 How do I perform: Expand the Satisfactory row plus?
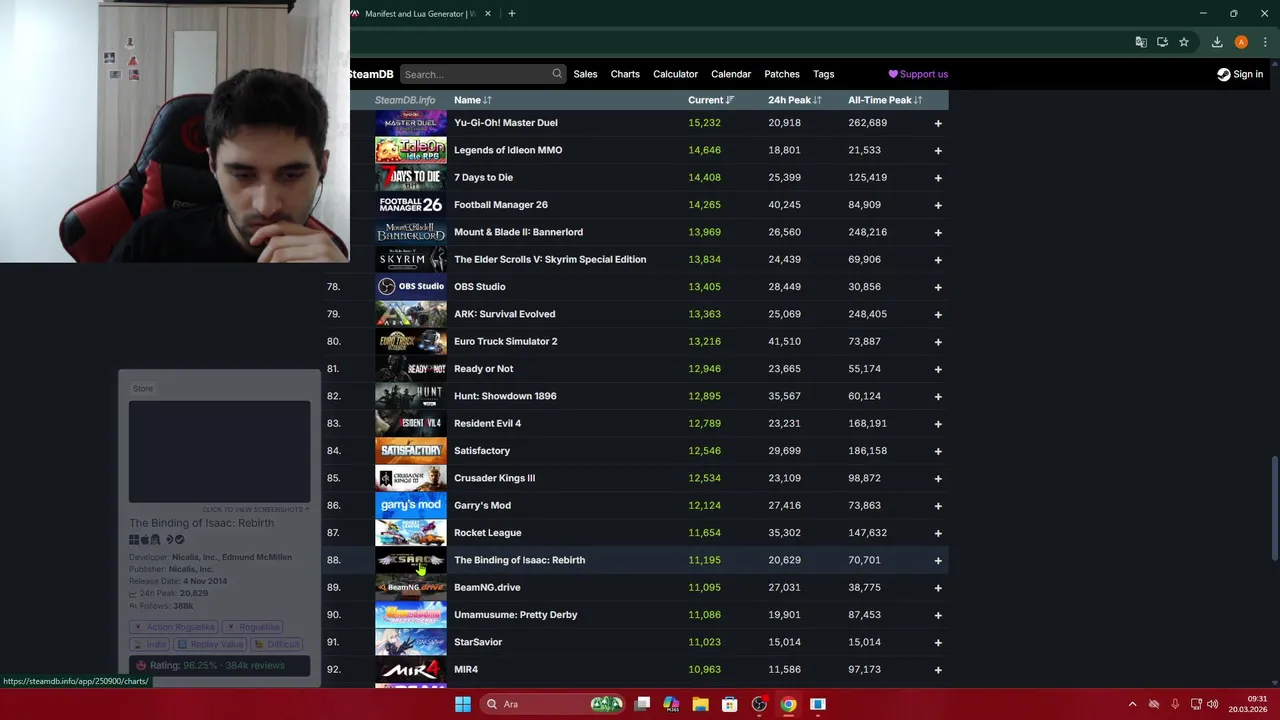(938, 451)
